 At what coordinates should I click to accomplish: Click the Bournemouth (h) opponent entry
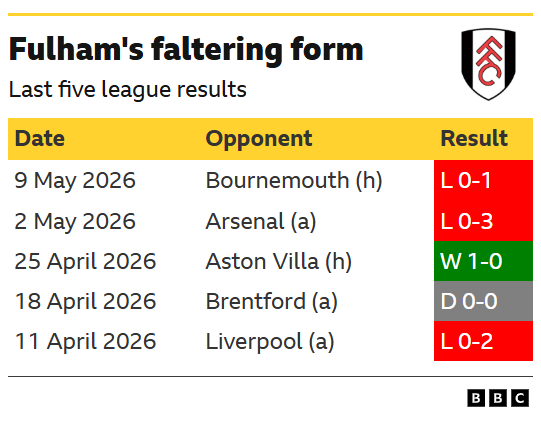click(x=294, y=180)
